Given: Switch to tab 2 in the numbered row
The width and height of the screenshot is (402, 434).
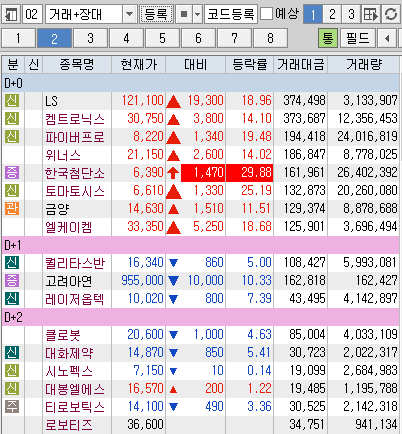Looking at the screenshot, I should coord(54,38).
